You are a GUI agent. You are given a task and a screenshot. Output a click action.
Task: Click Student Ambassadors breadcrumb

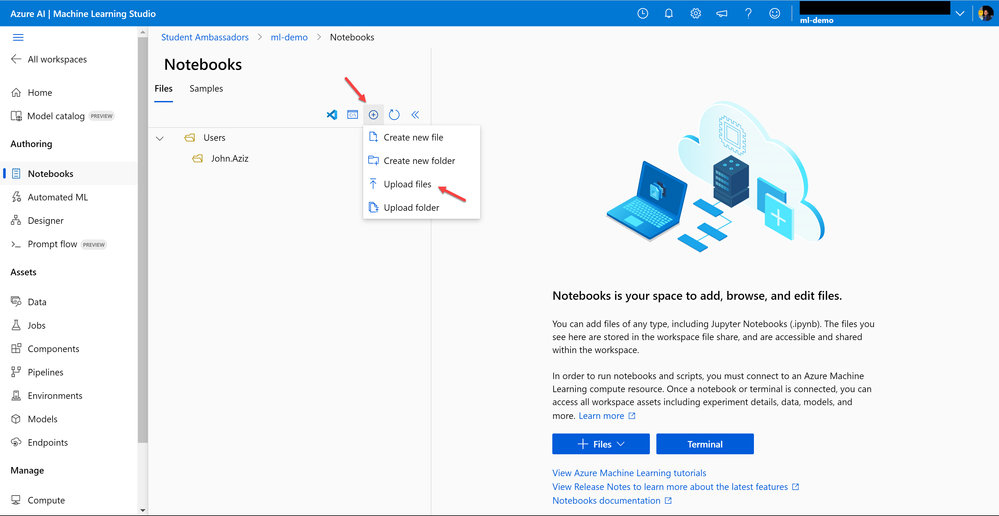point(205,38)
